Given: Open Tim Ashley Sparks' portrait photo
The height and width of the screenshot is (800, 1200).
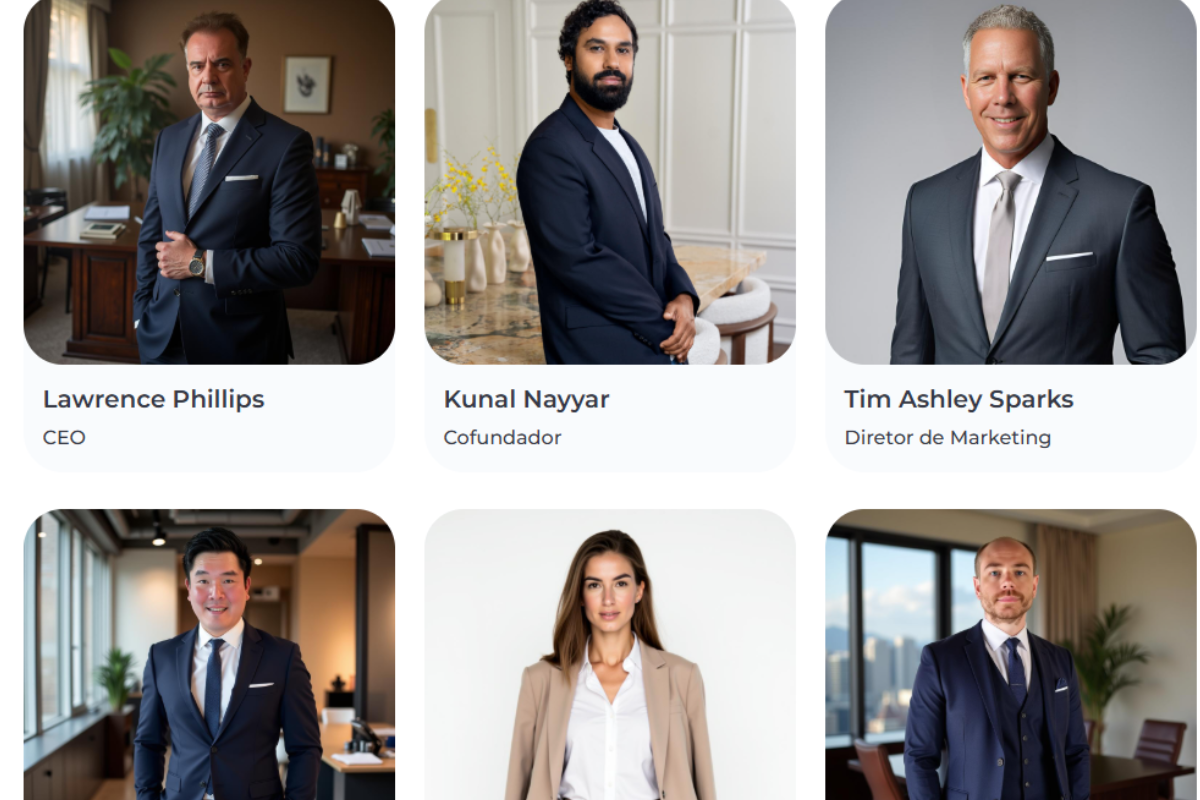Looking at the screenshot, I should 1011,181.
